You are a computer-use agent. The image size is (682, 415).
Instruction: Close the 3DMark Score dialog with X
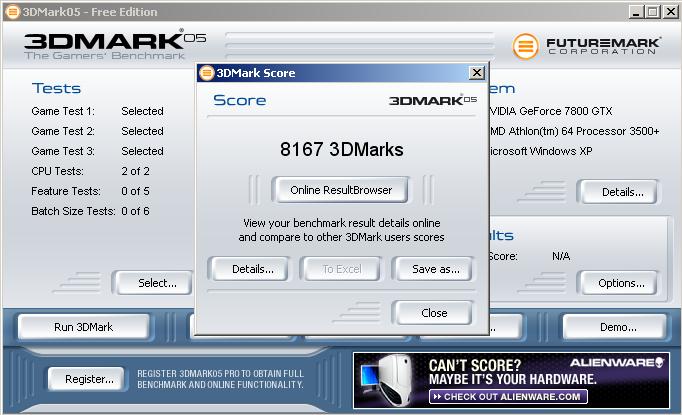pyautogui.click(x=477, y=73)
